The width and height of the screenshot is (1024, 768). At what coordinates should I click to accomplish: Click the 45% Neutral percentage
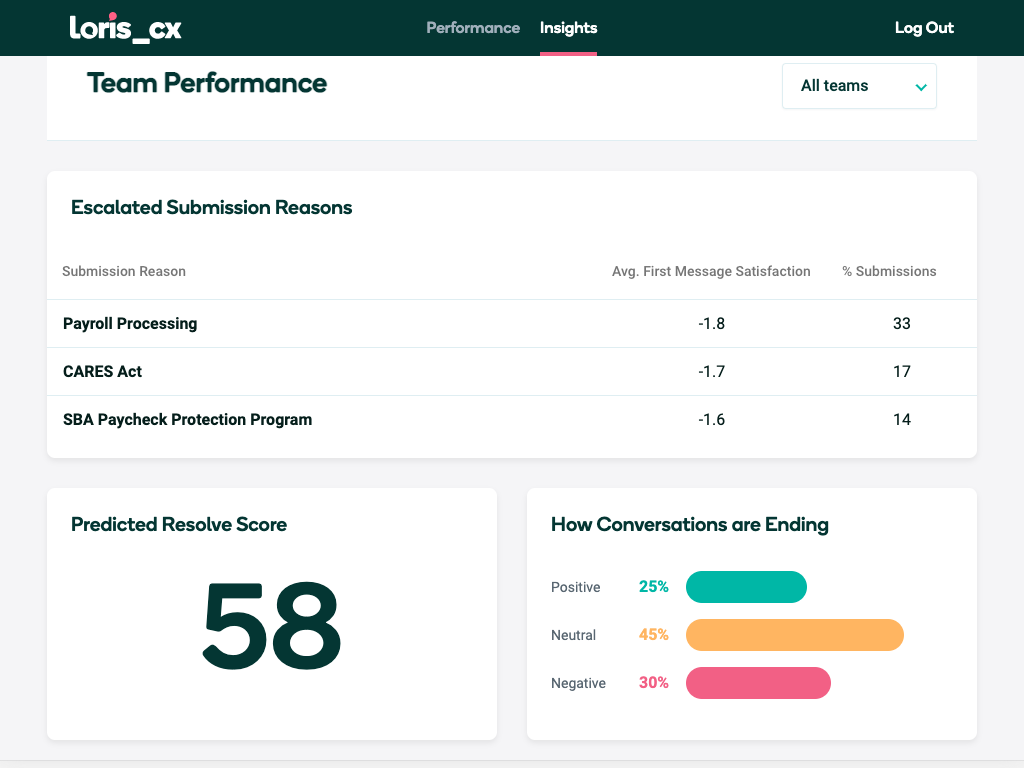[653, 635]
